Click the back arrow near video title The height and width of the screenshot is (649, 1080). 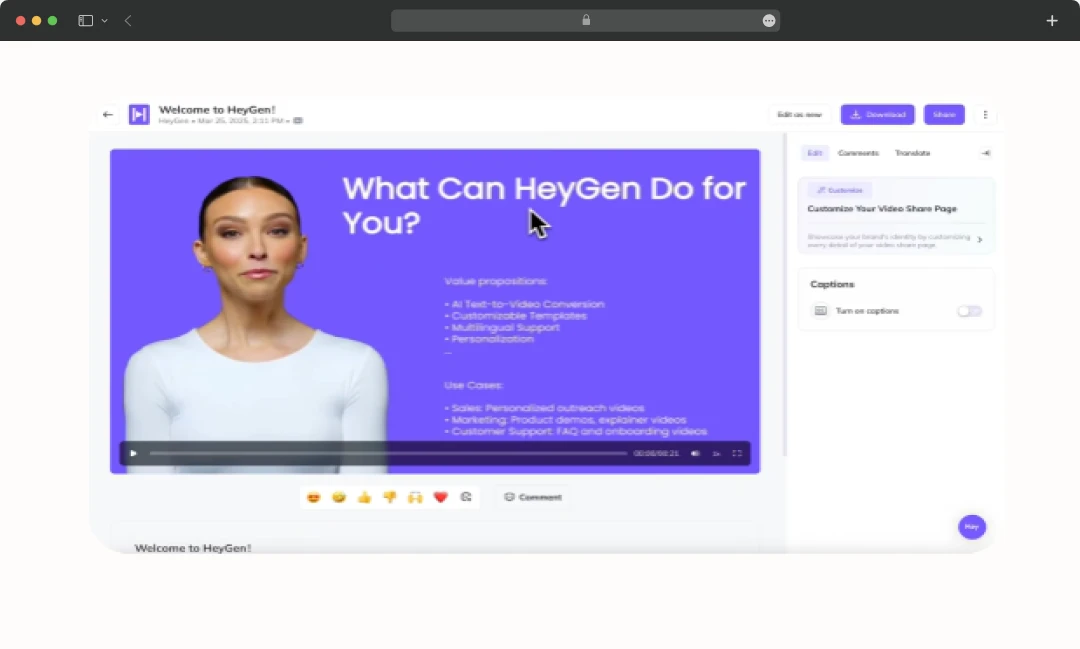point(107,114)
